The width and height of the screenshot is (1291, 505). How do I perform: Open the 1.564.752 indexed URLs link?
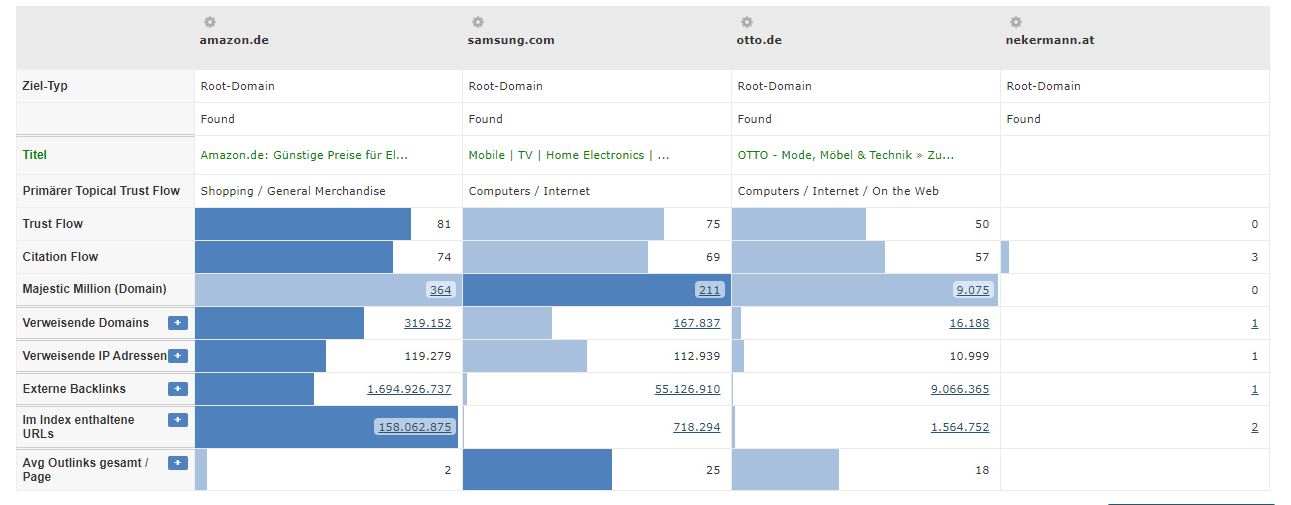pyautogui.click(x=960, y=427)
